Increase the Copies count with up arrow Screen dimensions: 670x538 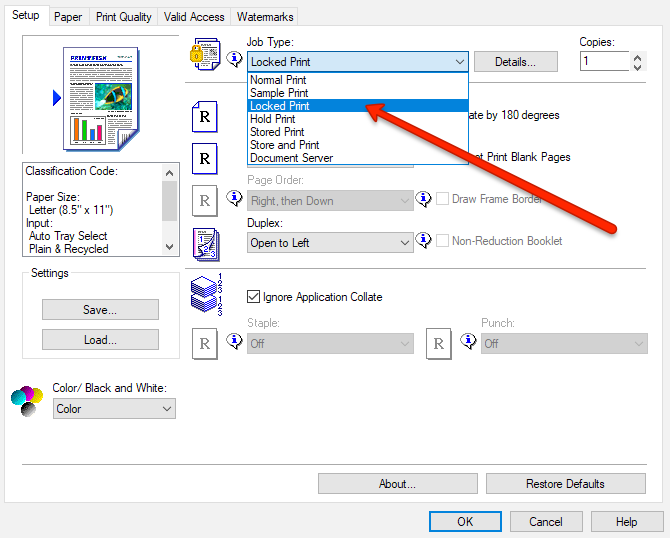pos(638,57)
